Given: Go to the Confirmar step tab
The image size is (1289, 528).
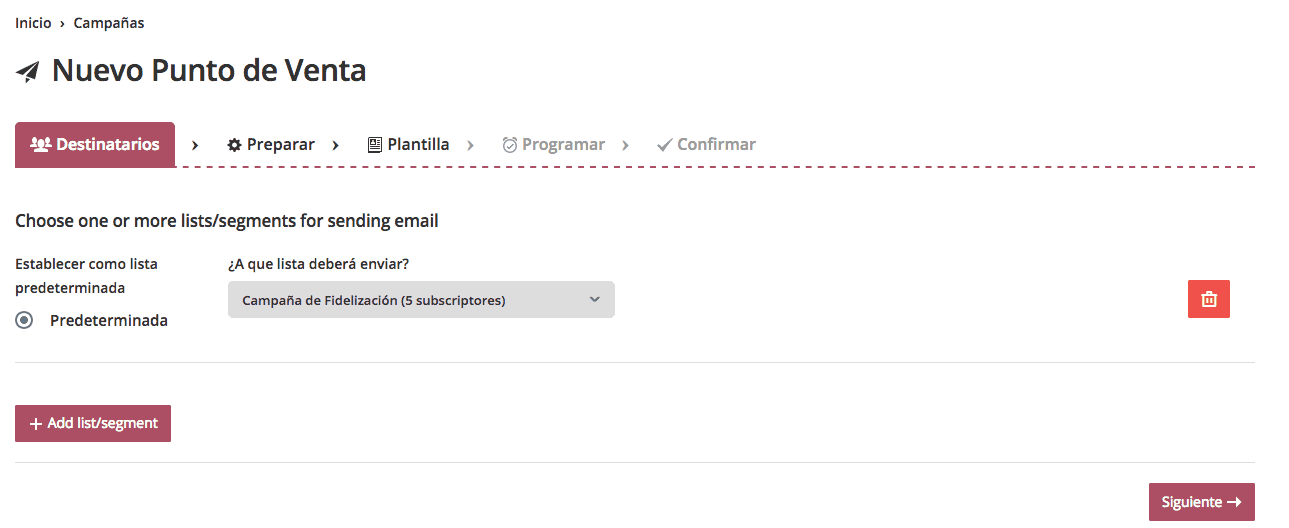Looking at the screenshot, I should point(706,145).
